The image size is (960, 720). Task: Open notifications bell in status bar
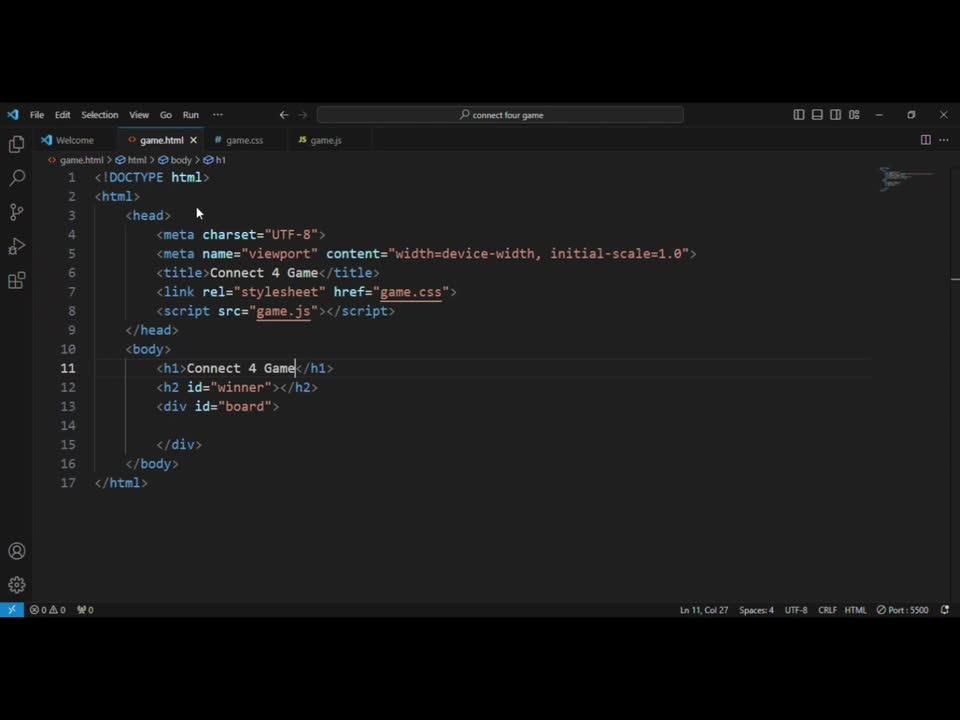[x=945, y=610]
